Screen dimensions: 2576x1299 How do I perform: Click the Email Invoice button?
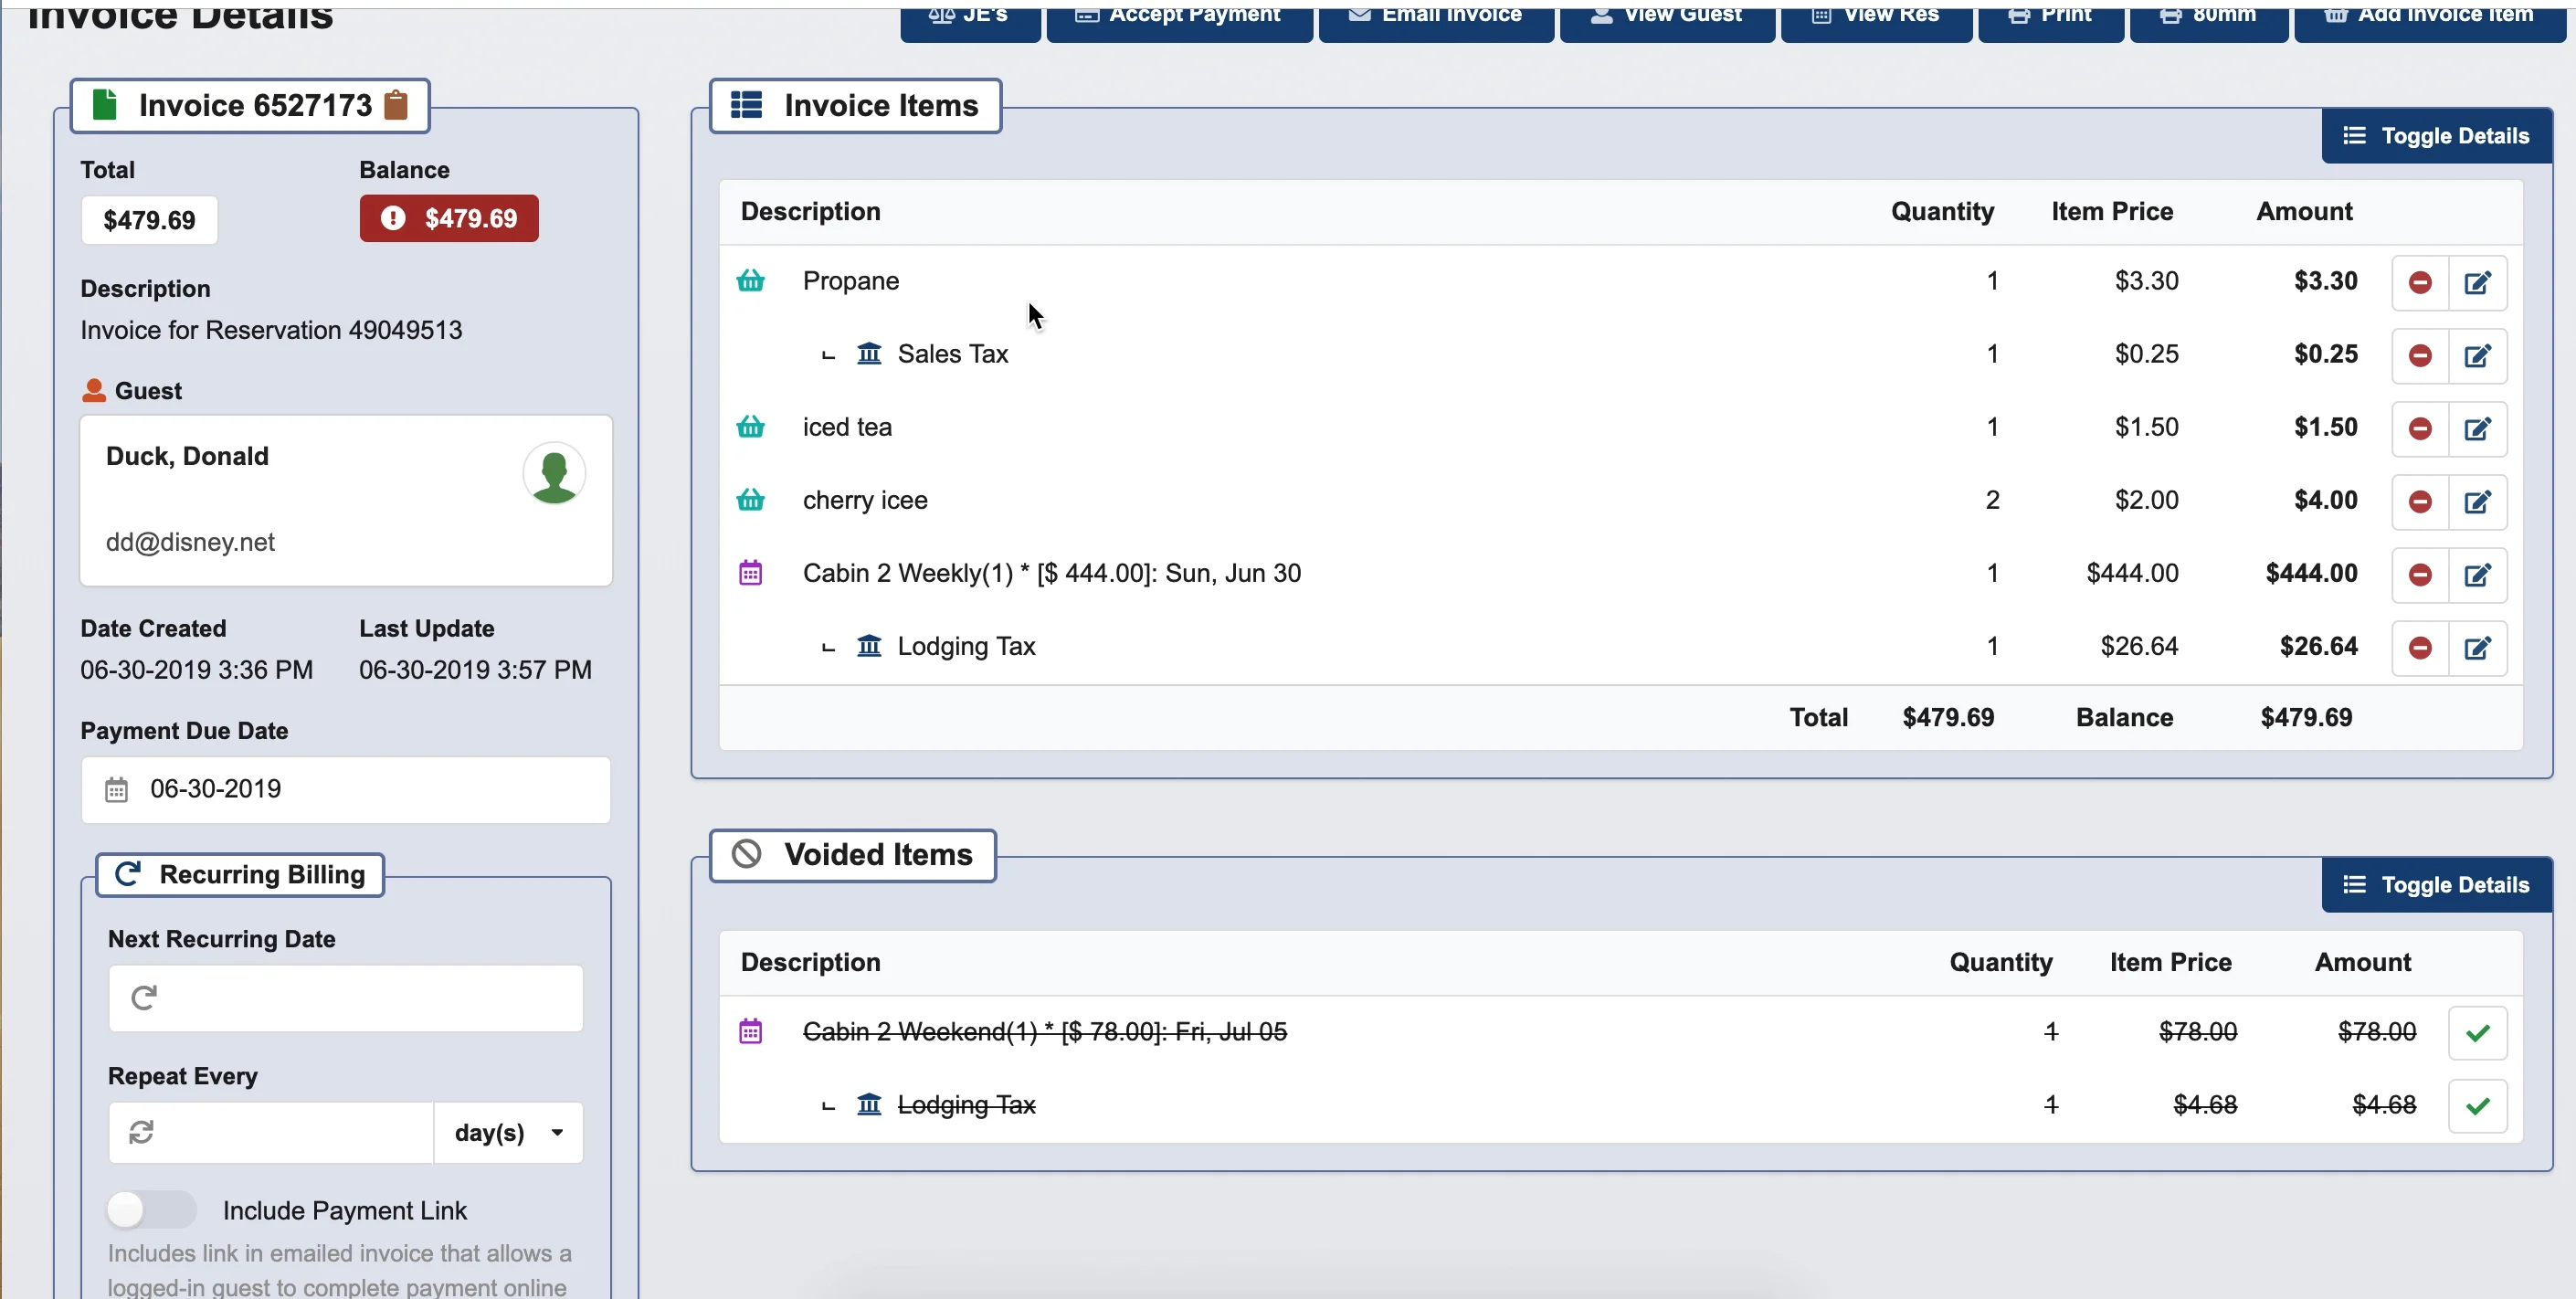(1436, 14)
